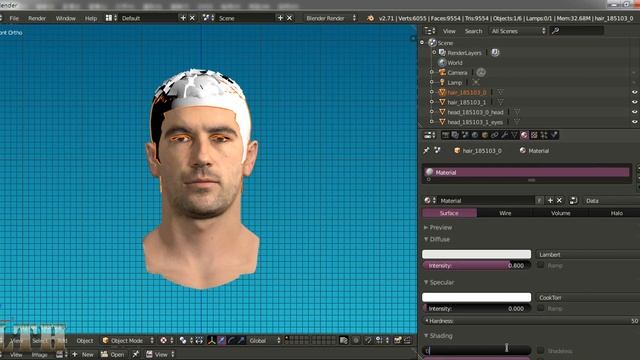Screen dimensions: 640x360
Task: Add a new screen layout next to Default
Action: pyautogui.click(x=183, y=18)
